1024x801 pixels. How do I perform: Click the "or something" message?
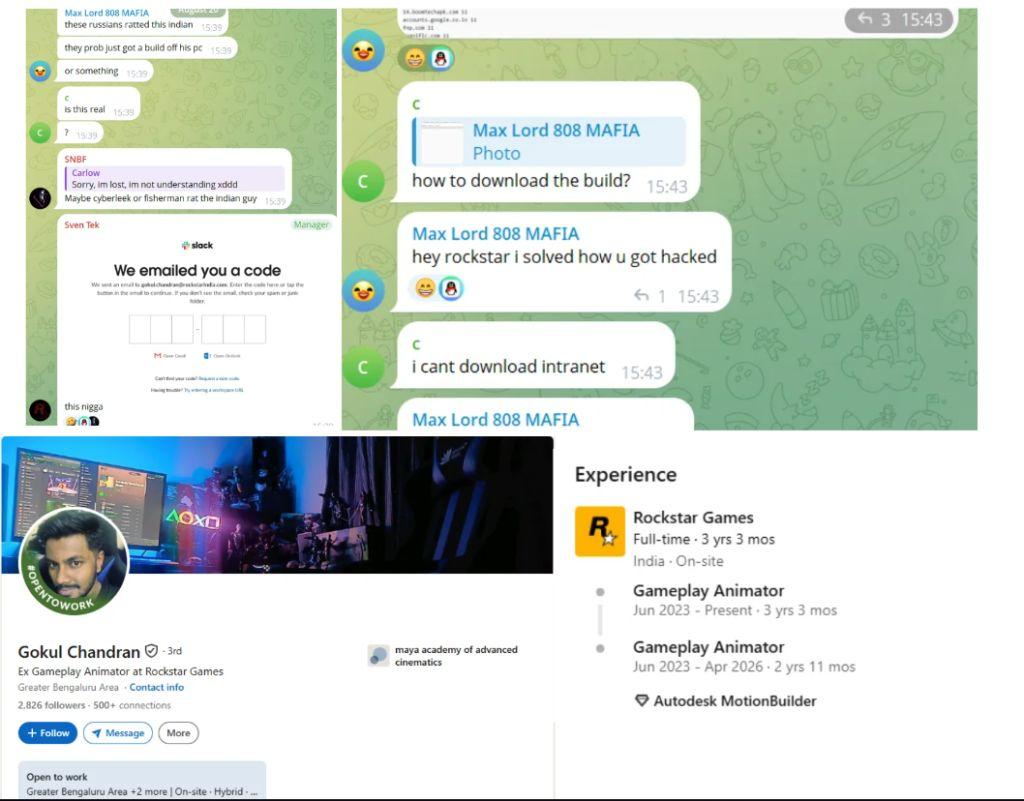pyautogui.click(x=91, y=71)
